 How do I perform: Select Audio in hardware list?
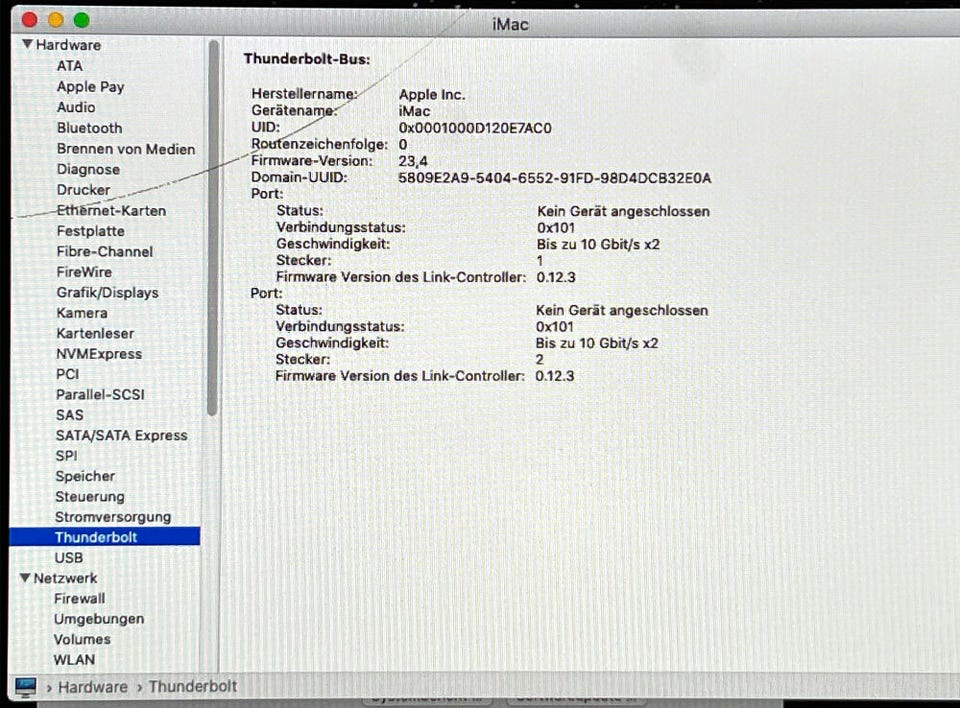click(x=76, y=107)
